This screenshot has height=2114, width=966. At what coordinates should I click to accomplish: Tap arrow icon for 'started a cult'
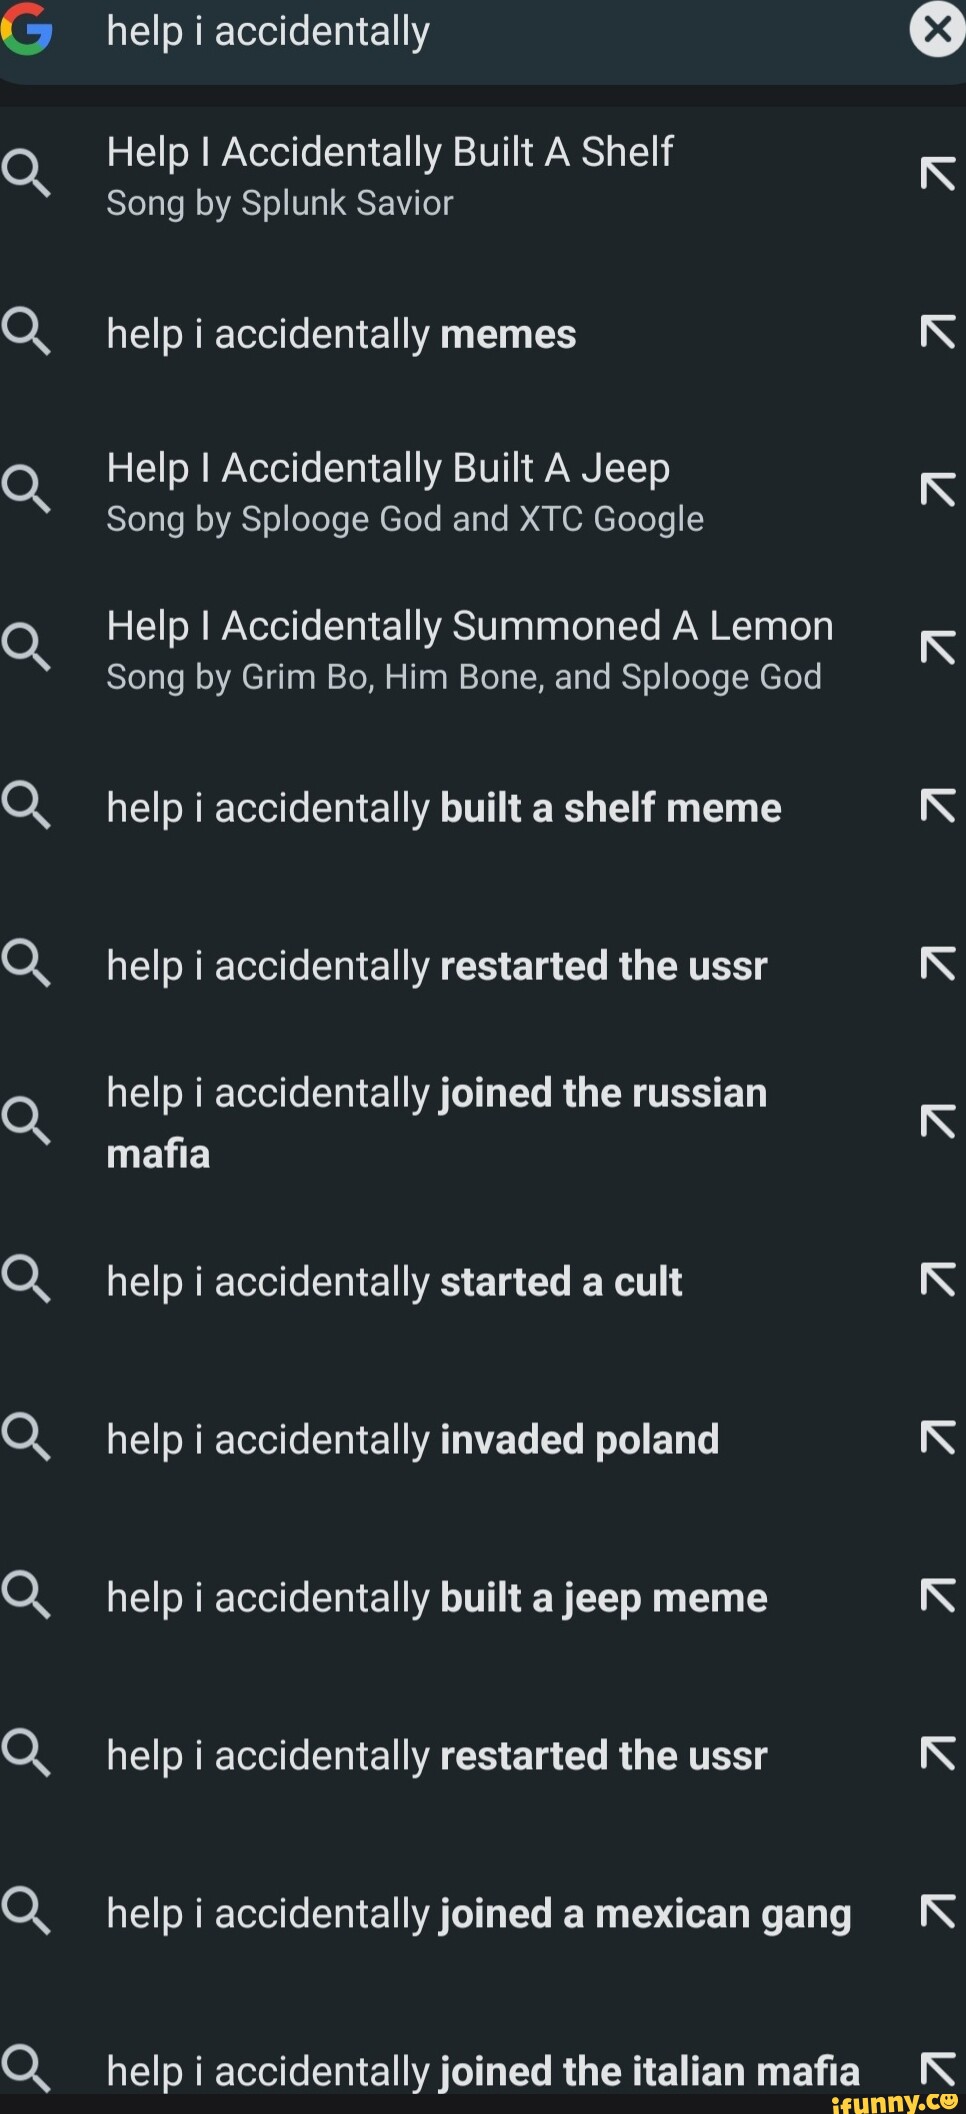pos(937,1280)
